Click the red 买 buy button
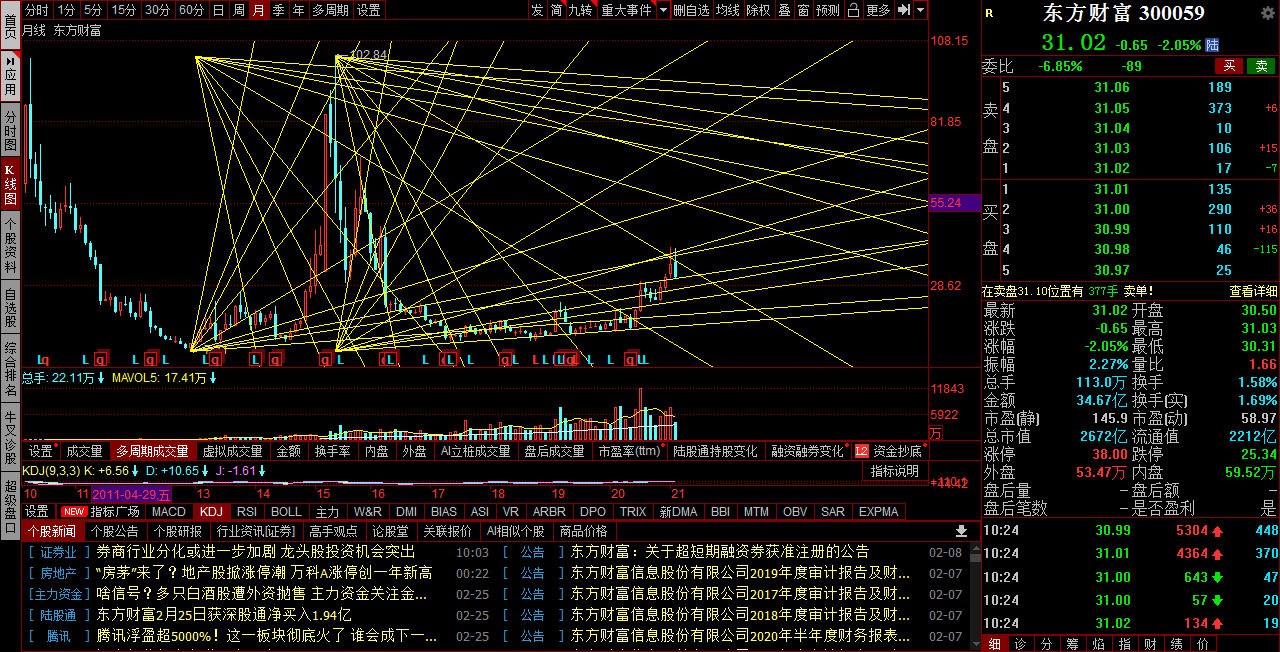Image resolution: width=1280 pixels, height=652 pixels. [1229, 66]
